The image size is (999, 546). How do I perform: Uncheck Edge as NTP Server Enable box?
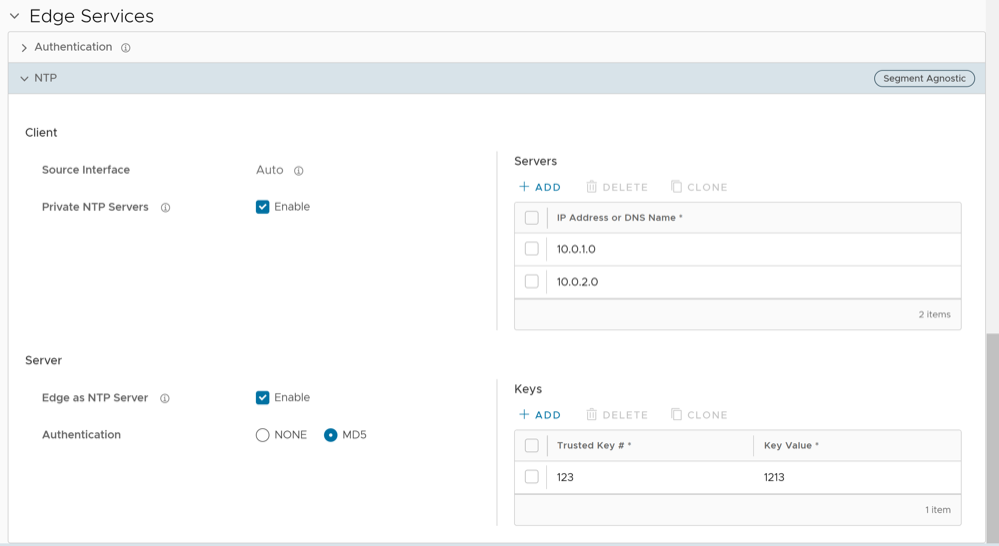pos(263,398)
